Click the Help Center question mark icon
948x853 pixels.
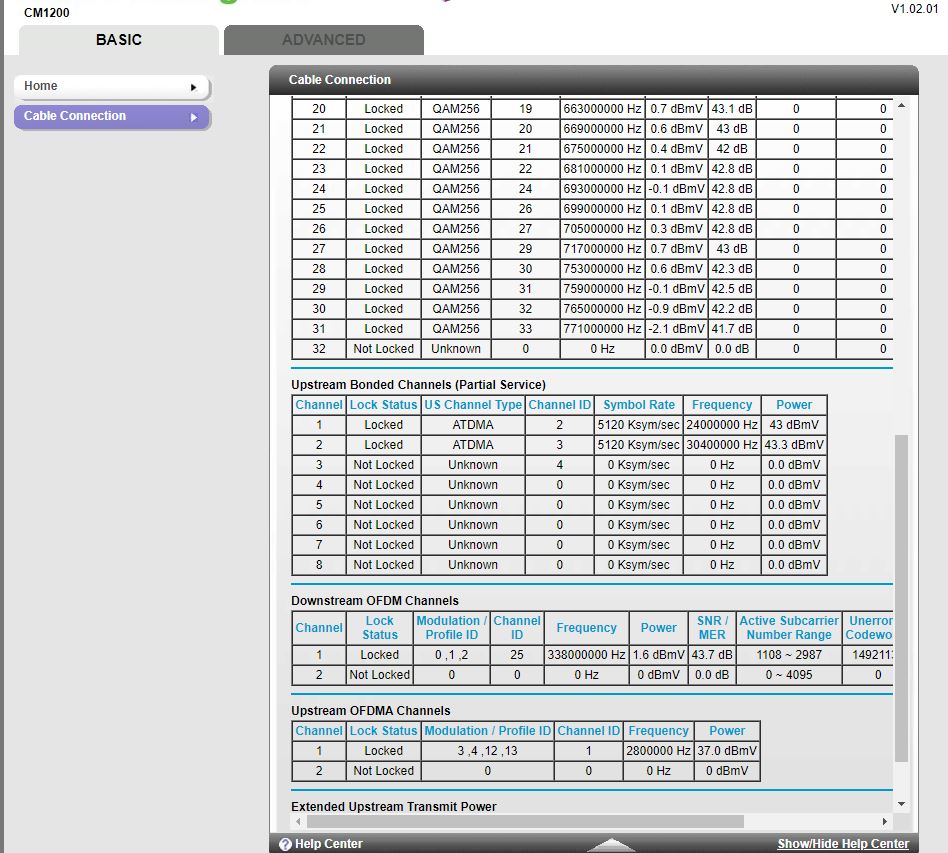[x=285, y=845]
